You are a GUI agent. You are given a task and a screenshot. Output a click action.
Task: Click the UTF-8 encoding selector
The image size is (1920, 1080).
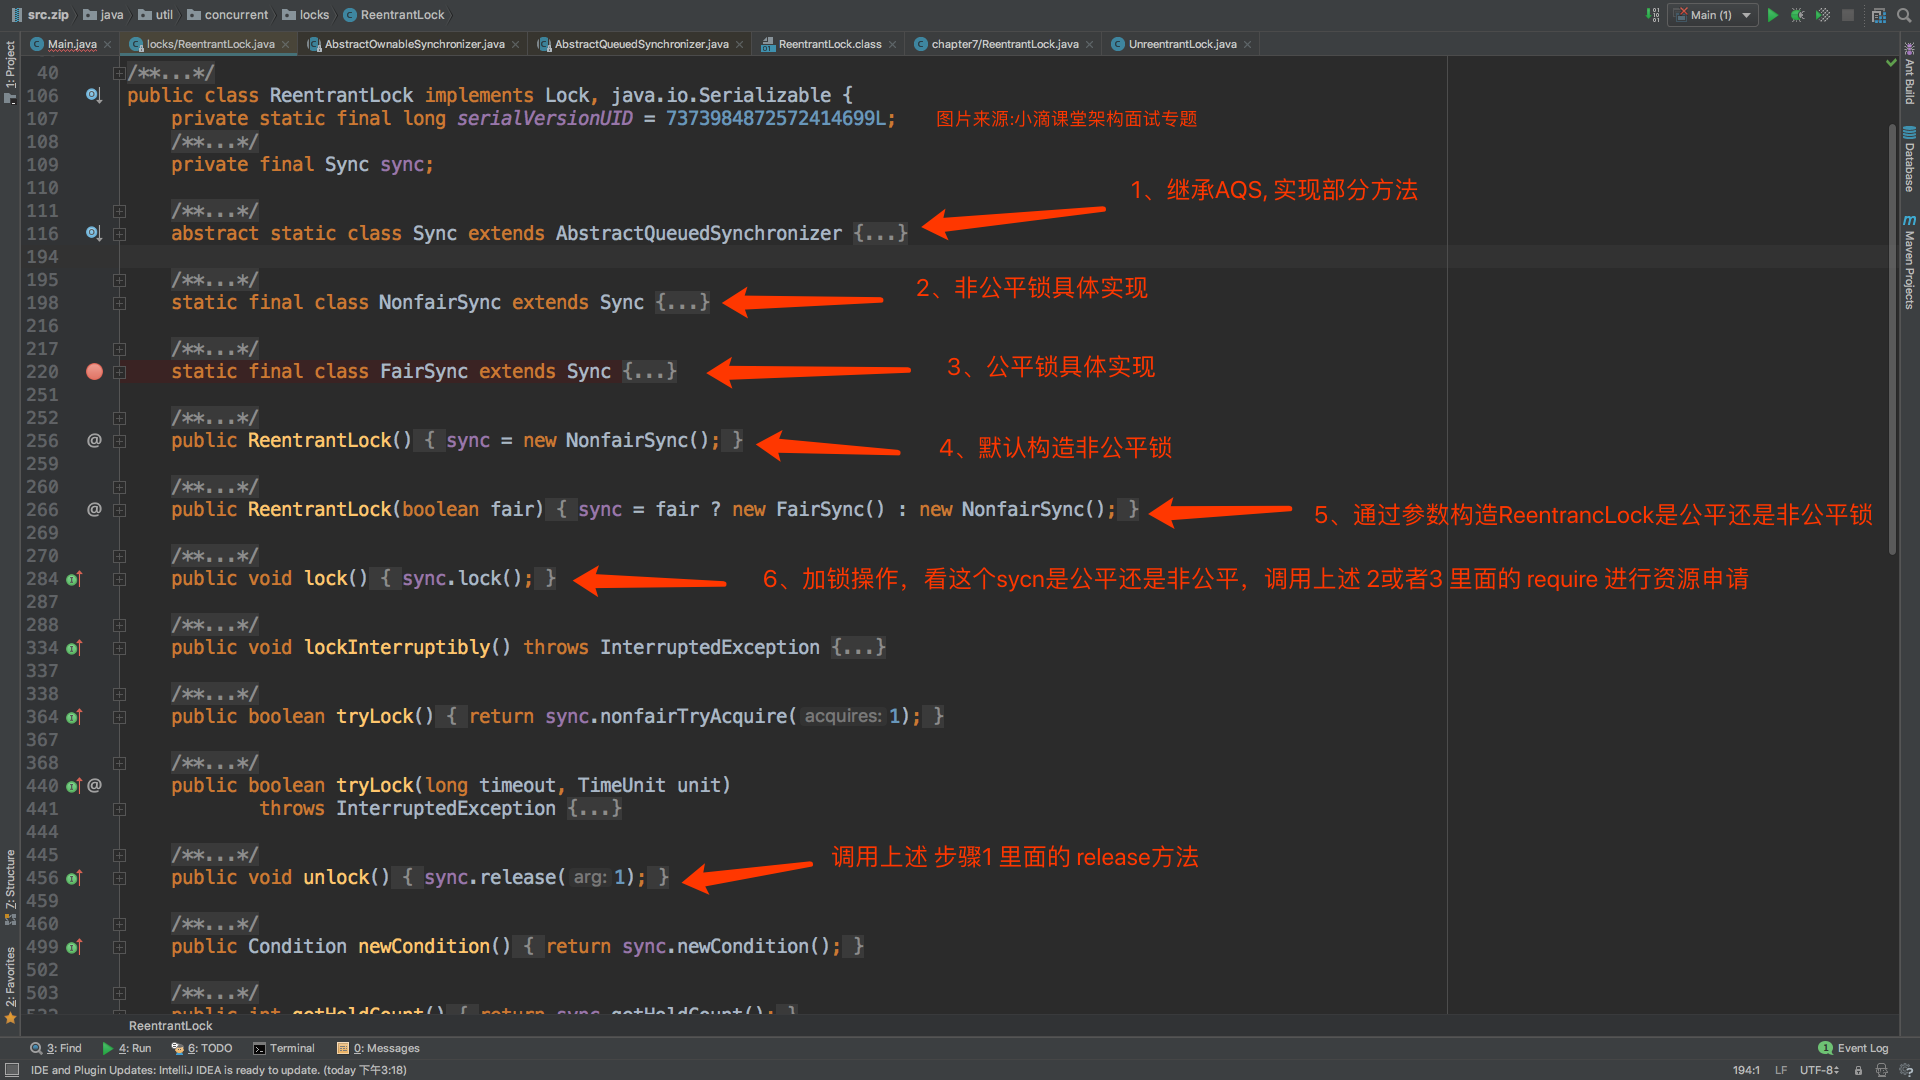click(1819, 1070)
